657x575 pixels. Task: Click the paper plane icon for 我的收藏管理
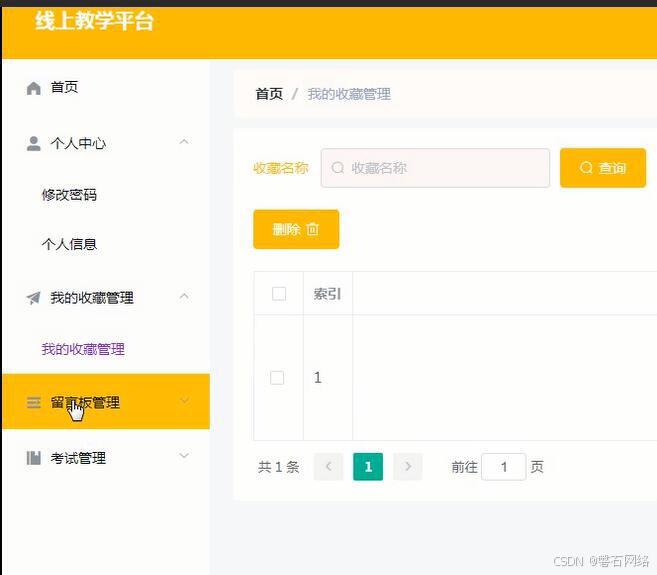click(34, 298)
